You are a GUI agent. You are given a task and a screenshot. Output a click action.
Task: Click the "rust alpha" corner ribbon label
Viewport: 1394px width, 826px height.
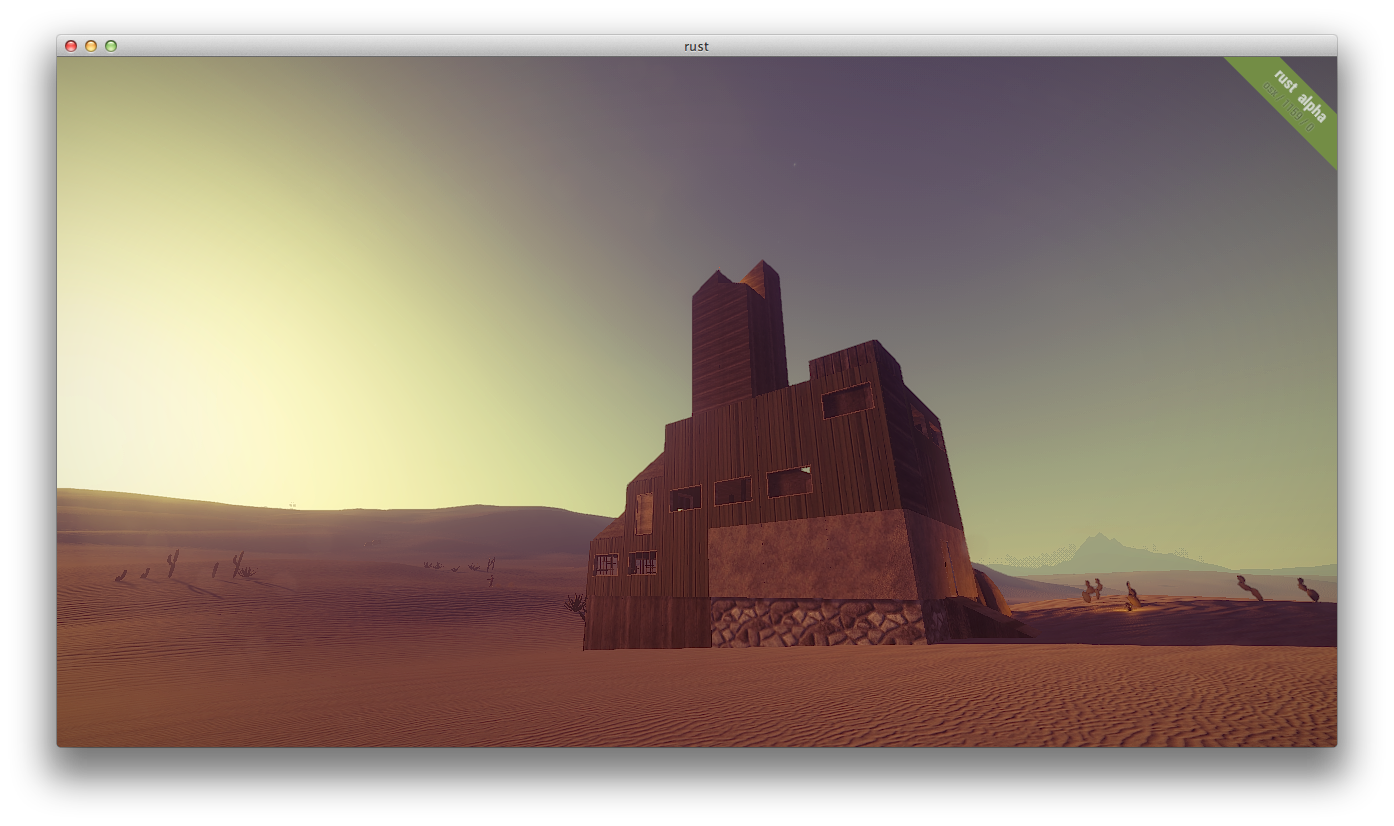[x=1300, y=95]
